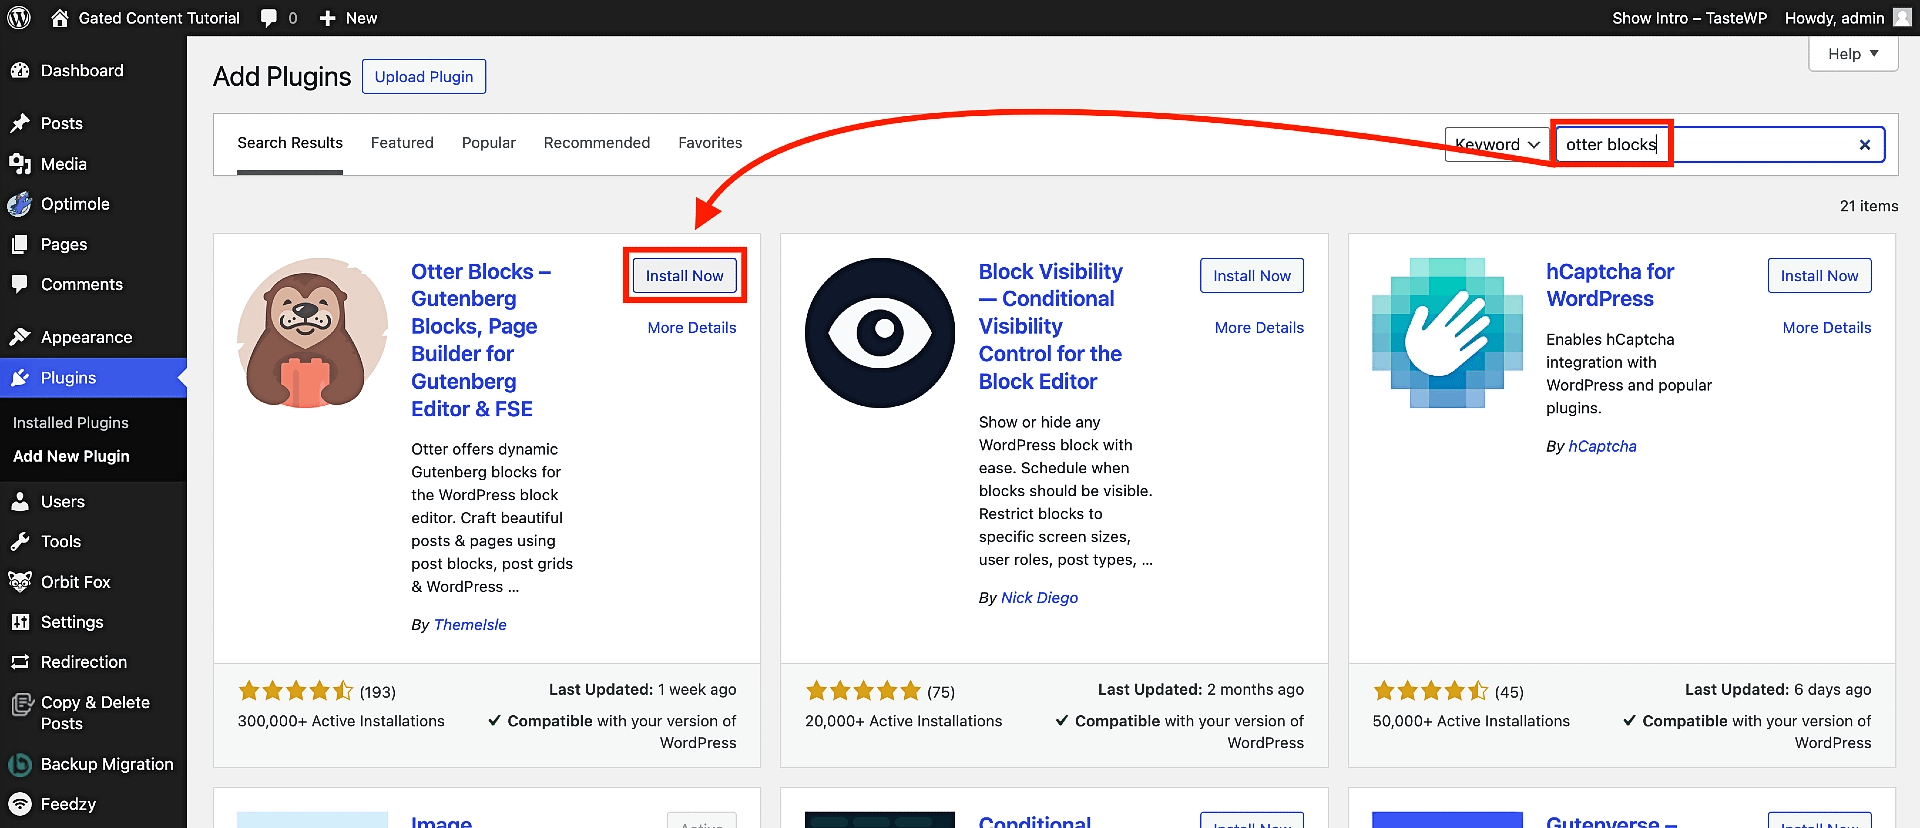Screen dimensions: 1920x828
Task: Visit the Themeisle author link
Action: point(470,625)
